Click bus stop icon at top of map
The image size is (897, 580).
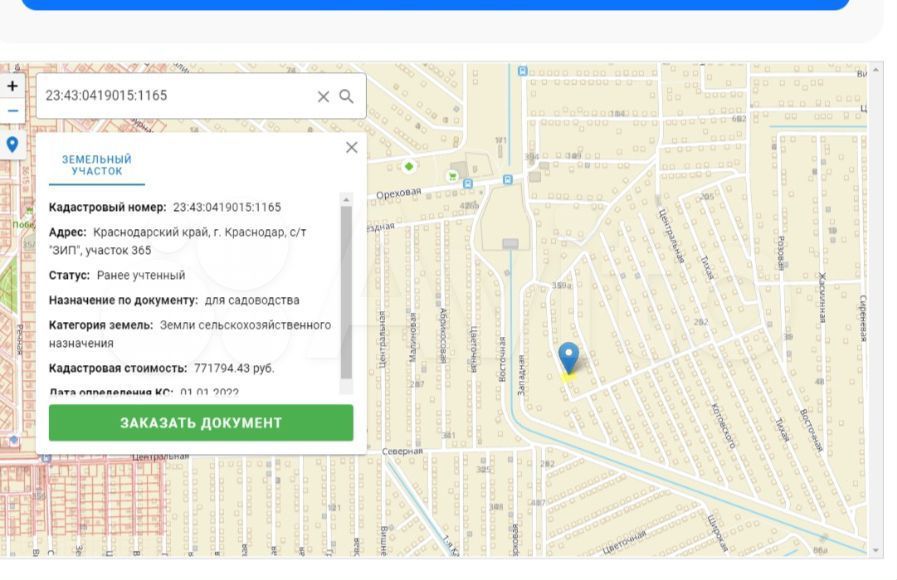coord(522,71)
